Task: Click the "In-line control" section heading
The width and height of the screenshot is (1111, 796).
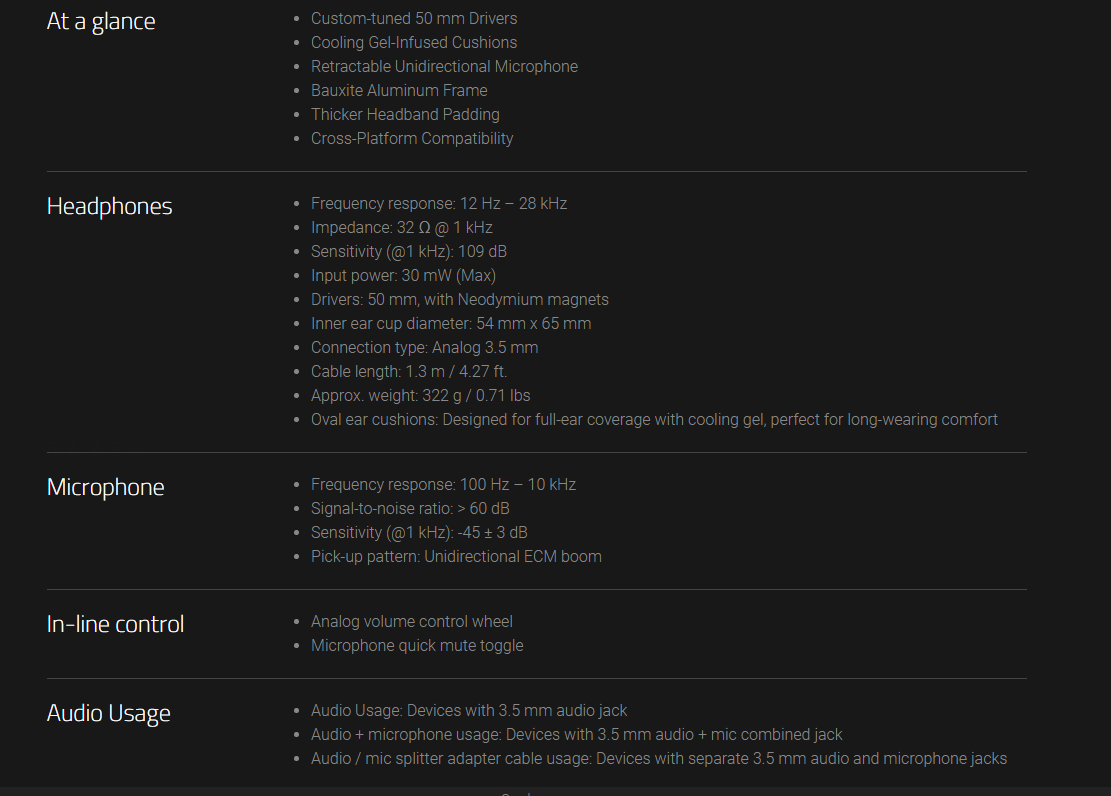Action: 115,625
